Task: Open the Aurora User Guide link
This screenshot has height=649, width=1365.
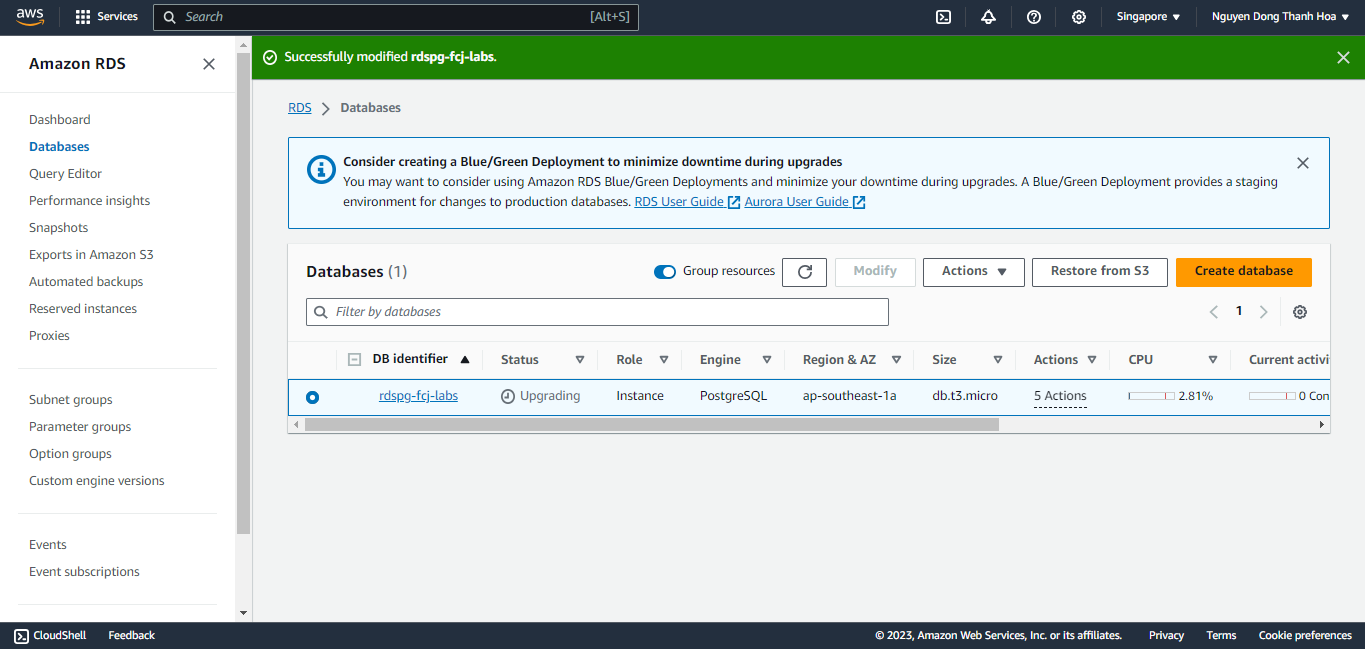Action: coord(805,202)
